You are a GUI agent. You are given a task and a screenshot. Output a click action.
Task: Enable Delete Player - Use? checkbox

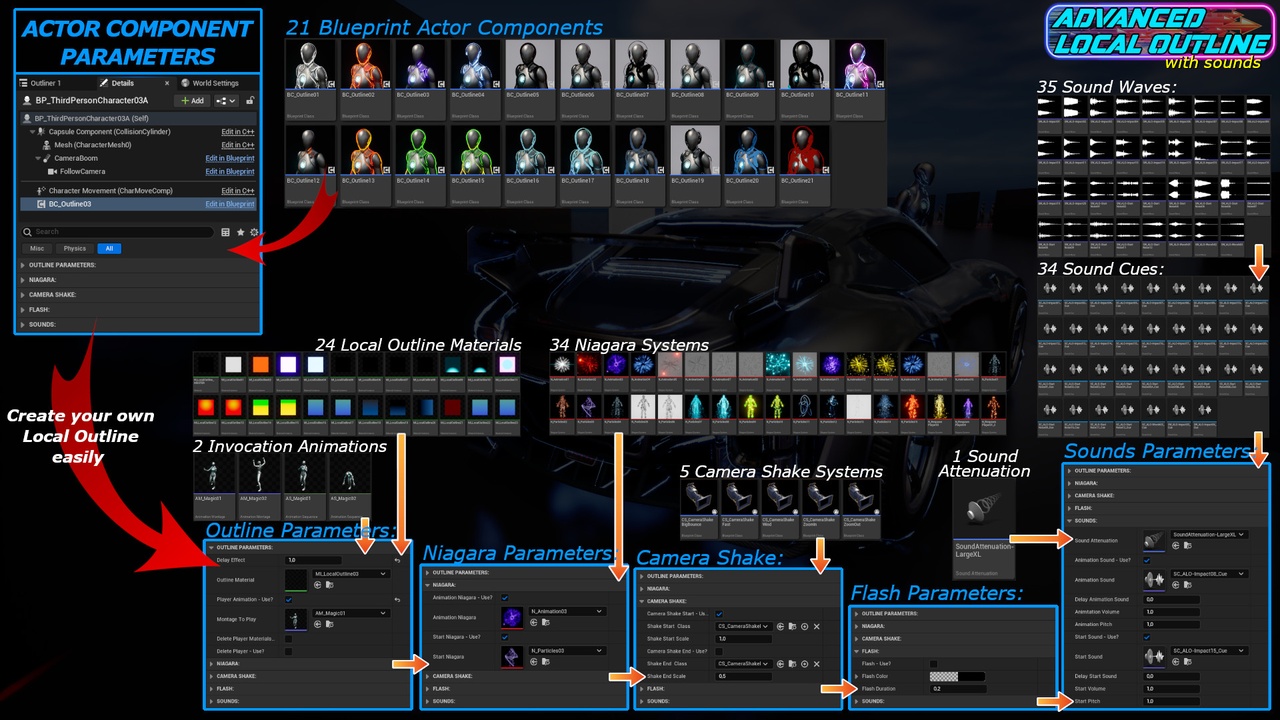click(288, 652)
